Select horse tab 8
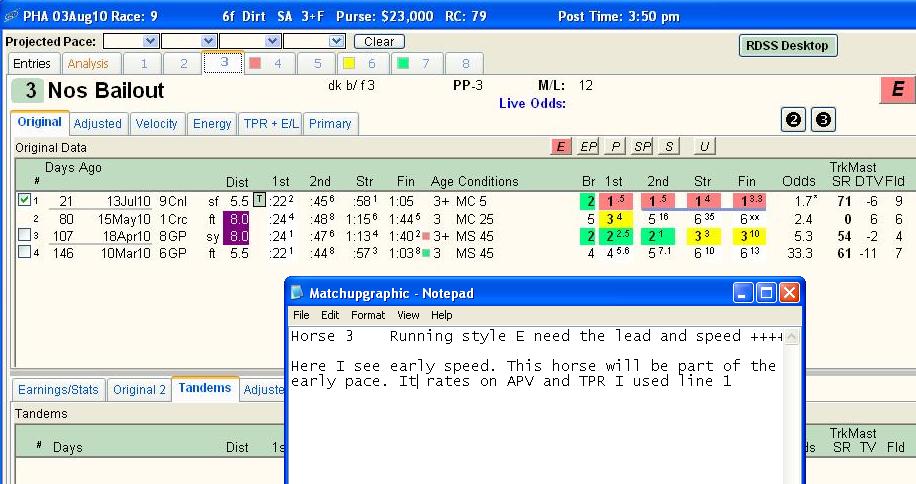This screenshot has width=916, height=484. tap(465, 64)
